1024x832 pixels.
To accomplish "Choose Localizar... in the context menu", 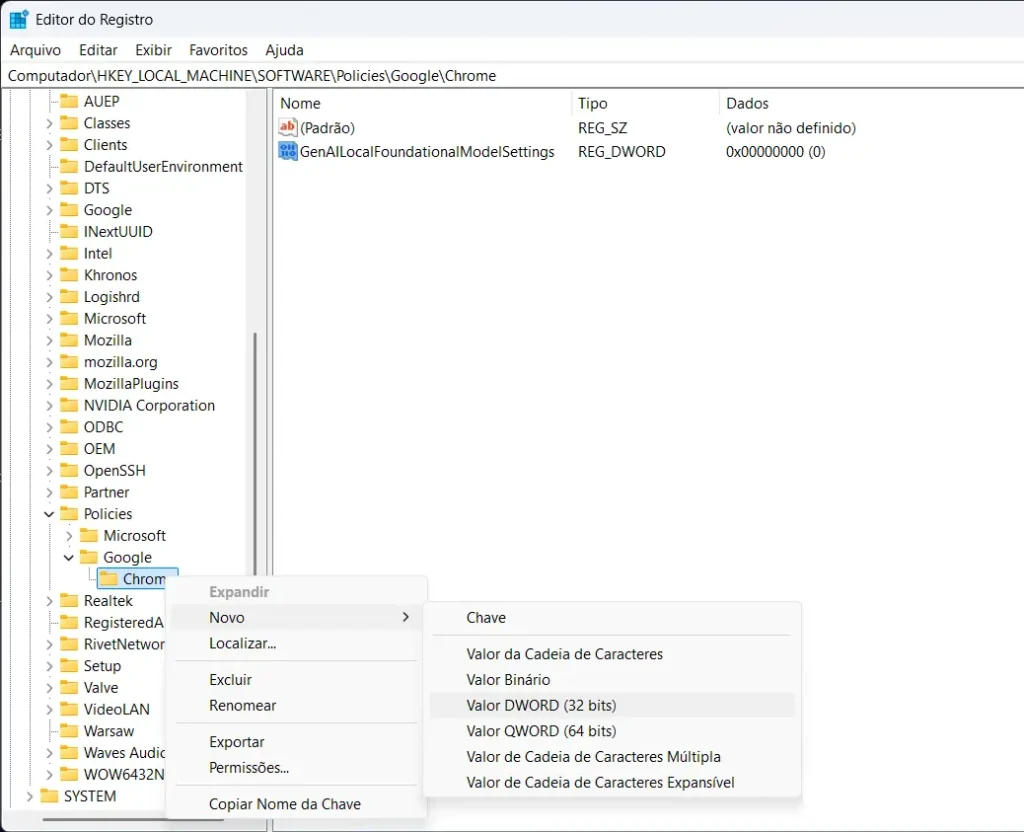I will pos(296,643).
